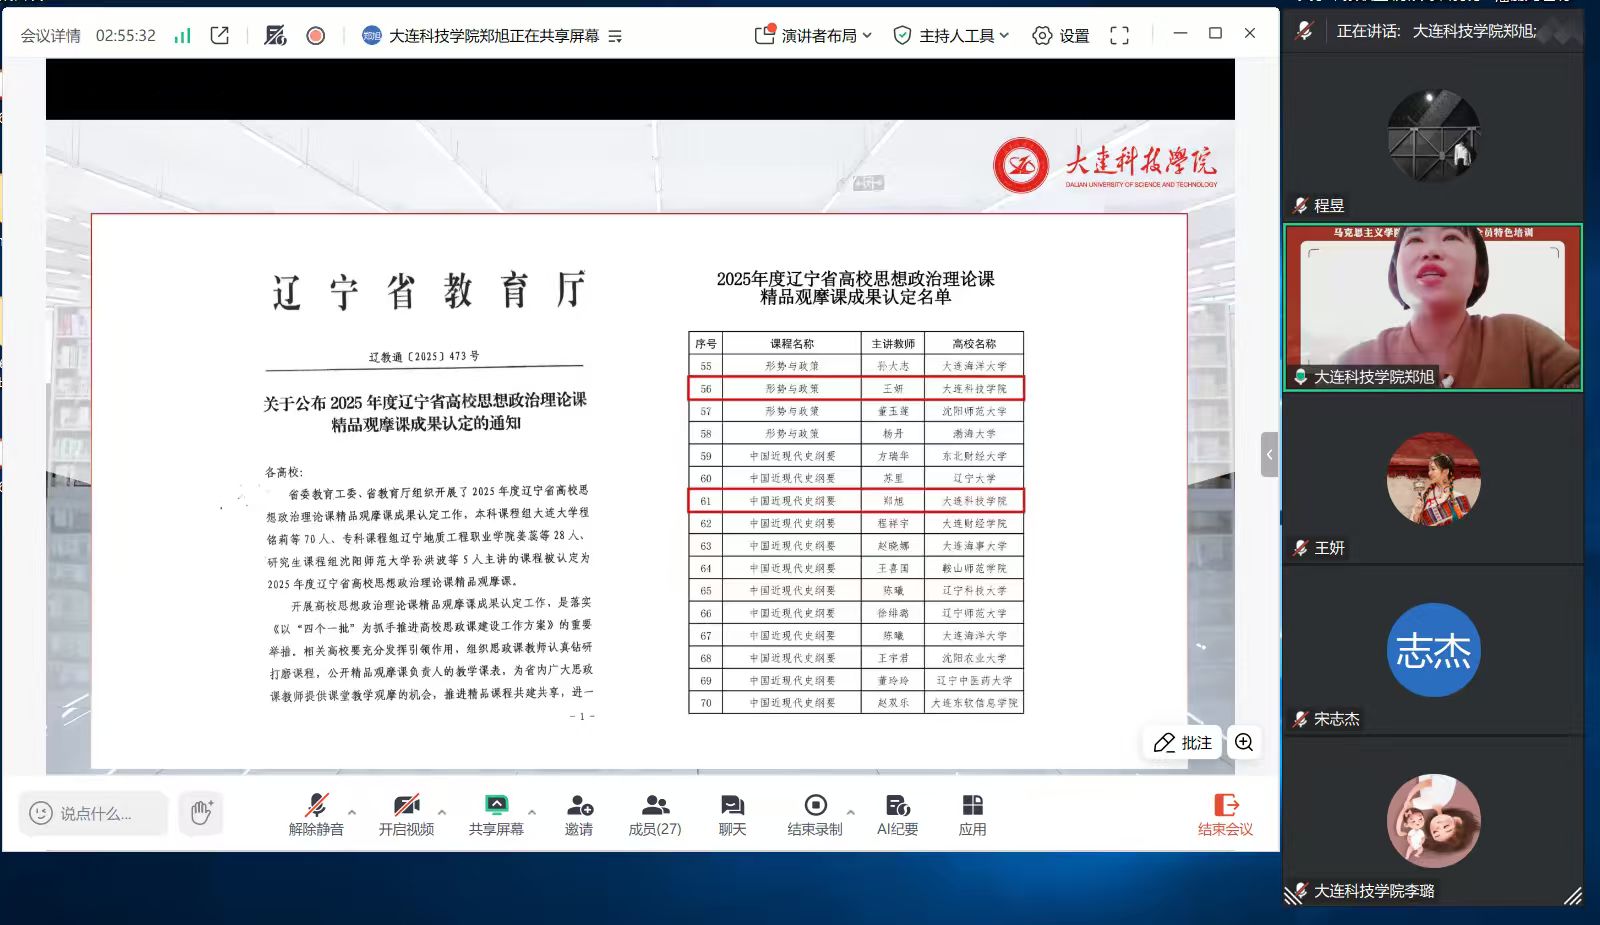Screen dimensions: 1600x925
Task: Enter fullscreen mode using the top bar icon
Action: (x=1119, y=36)
